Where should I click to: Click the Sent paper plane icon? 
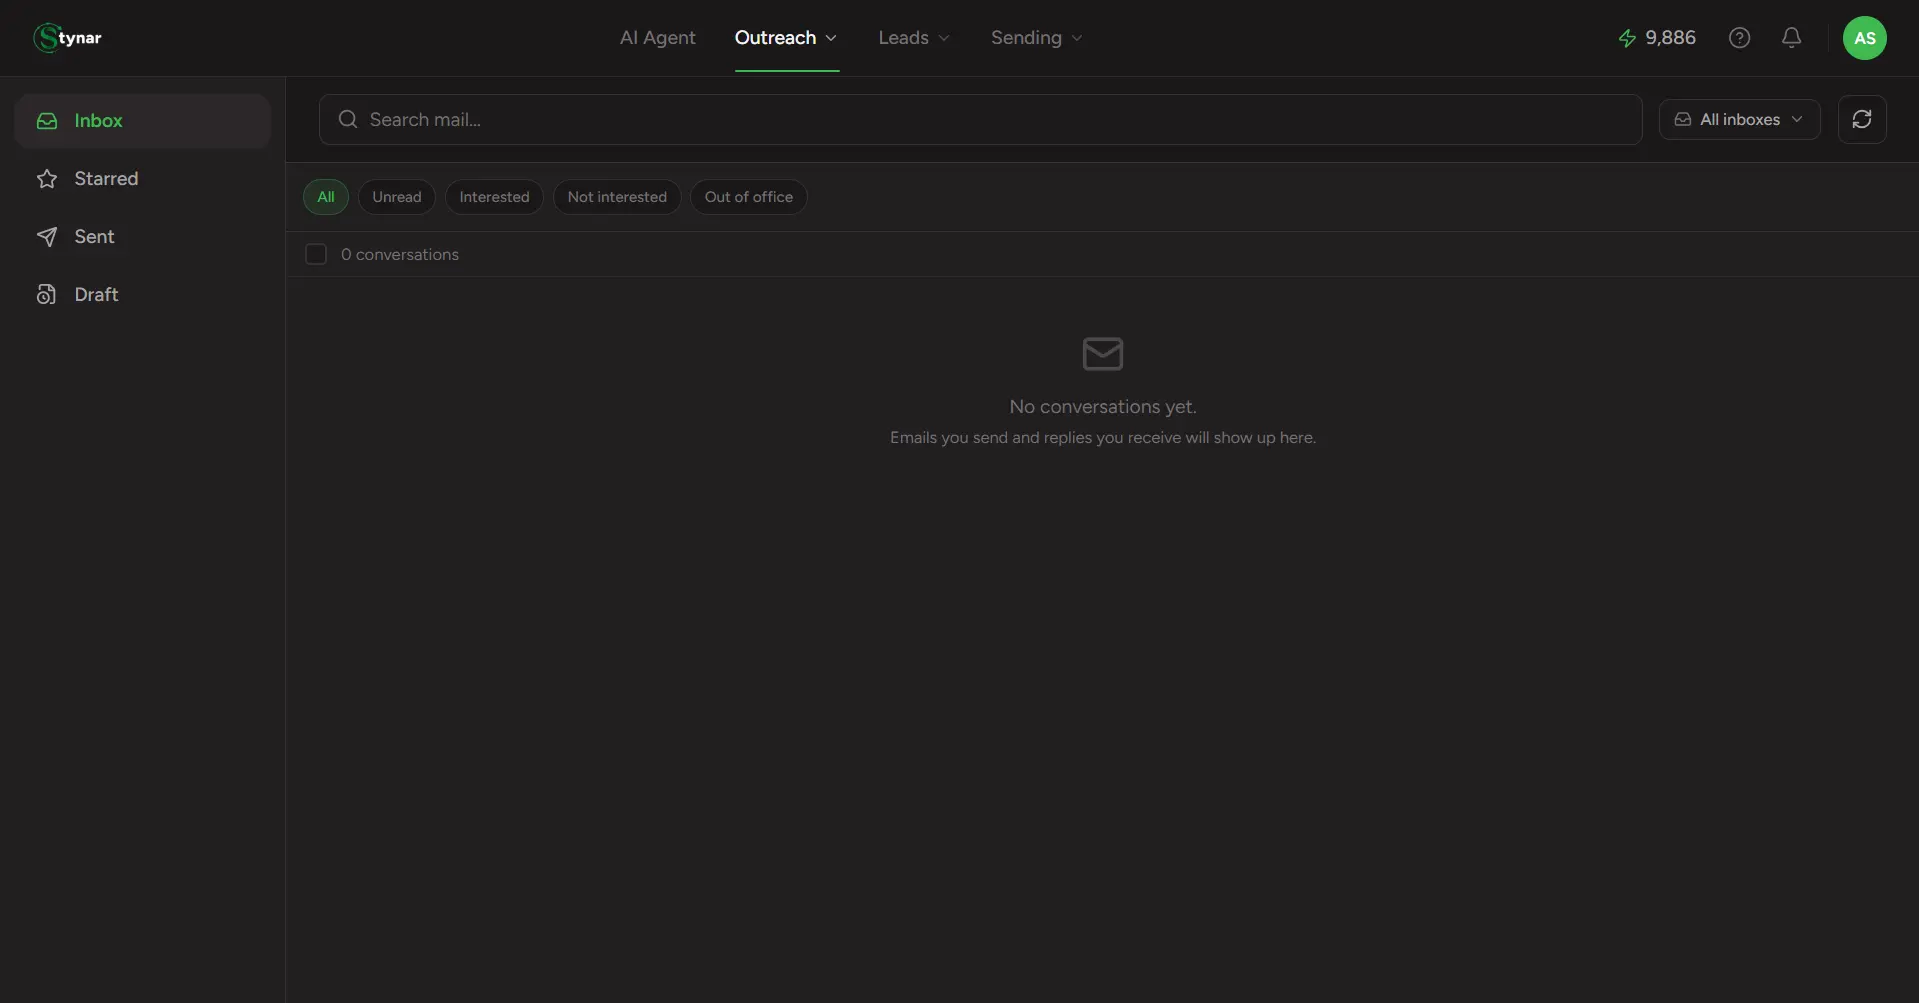(x=47, y=237)
